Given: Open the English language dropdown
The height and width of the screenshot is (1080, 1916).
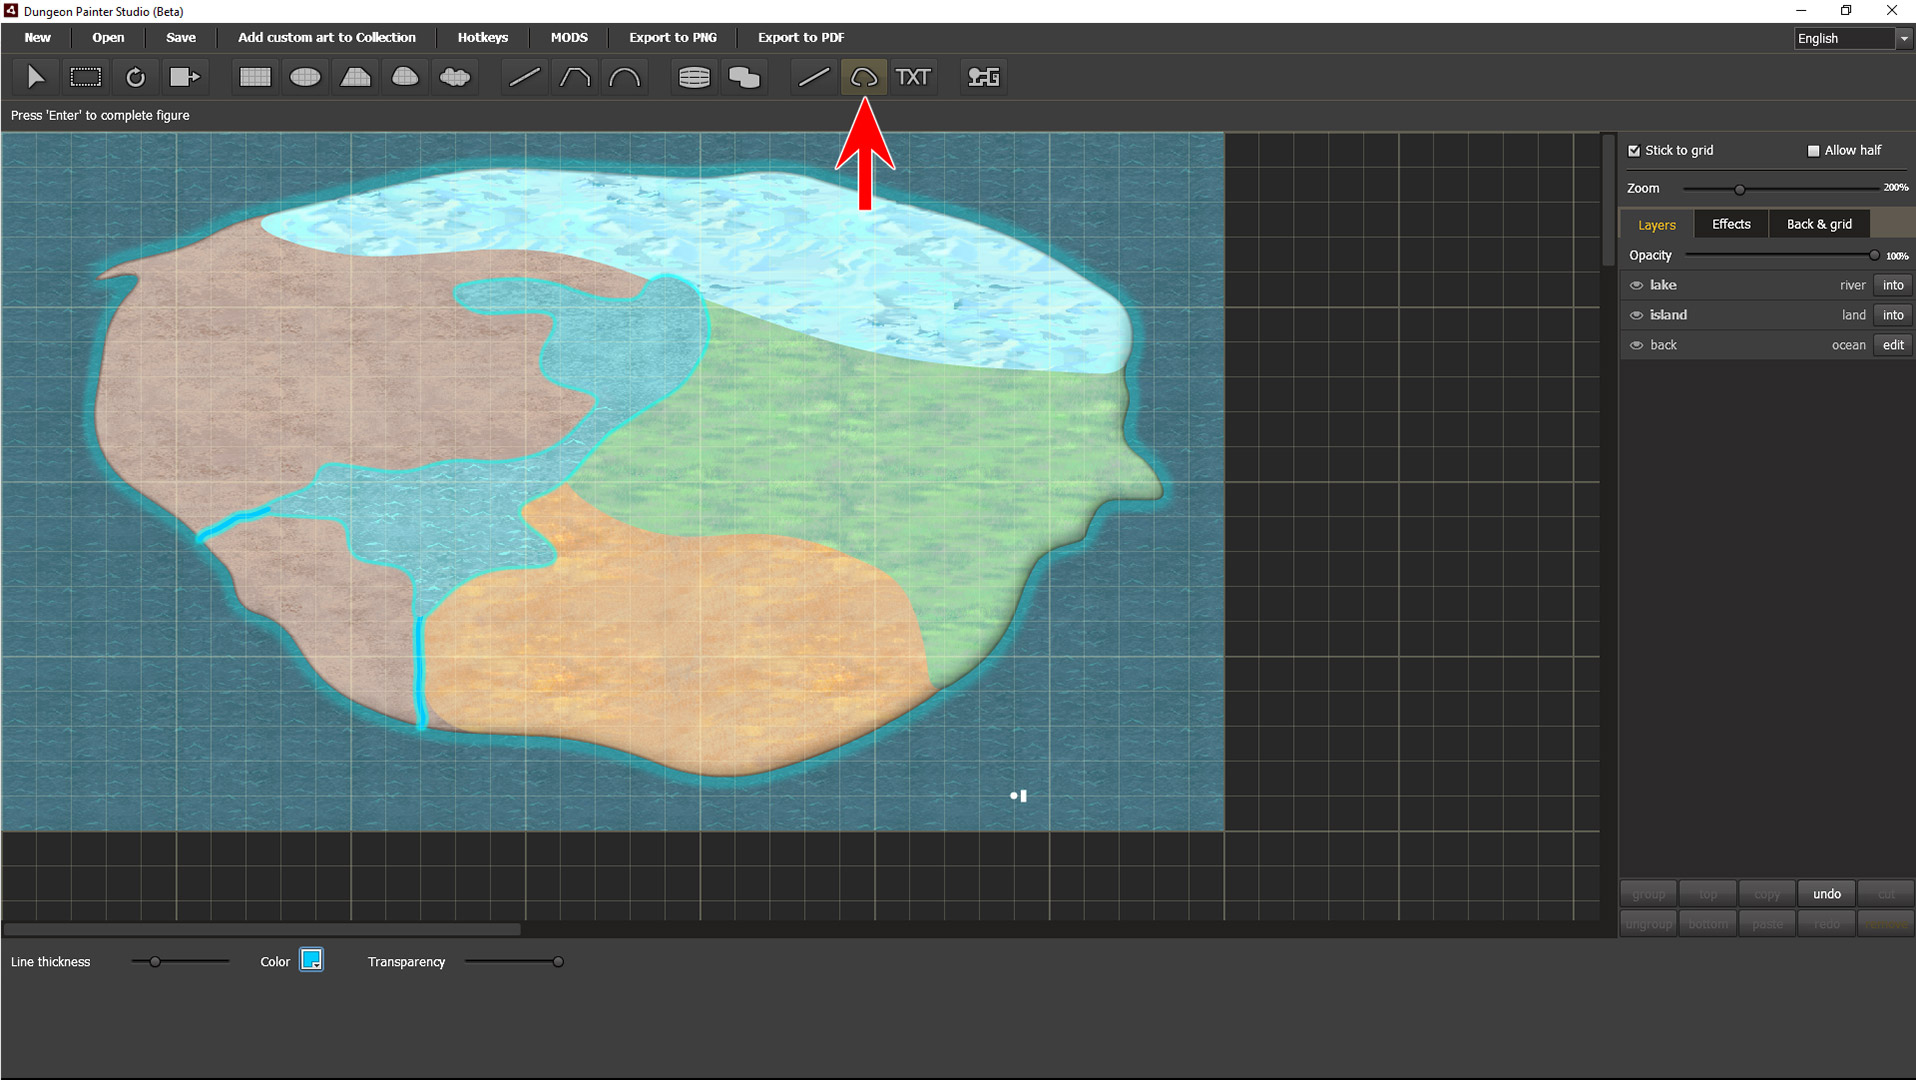Looking at the screenshot, I should tap(1853, 38).
